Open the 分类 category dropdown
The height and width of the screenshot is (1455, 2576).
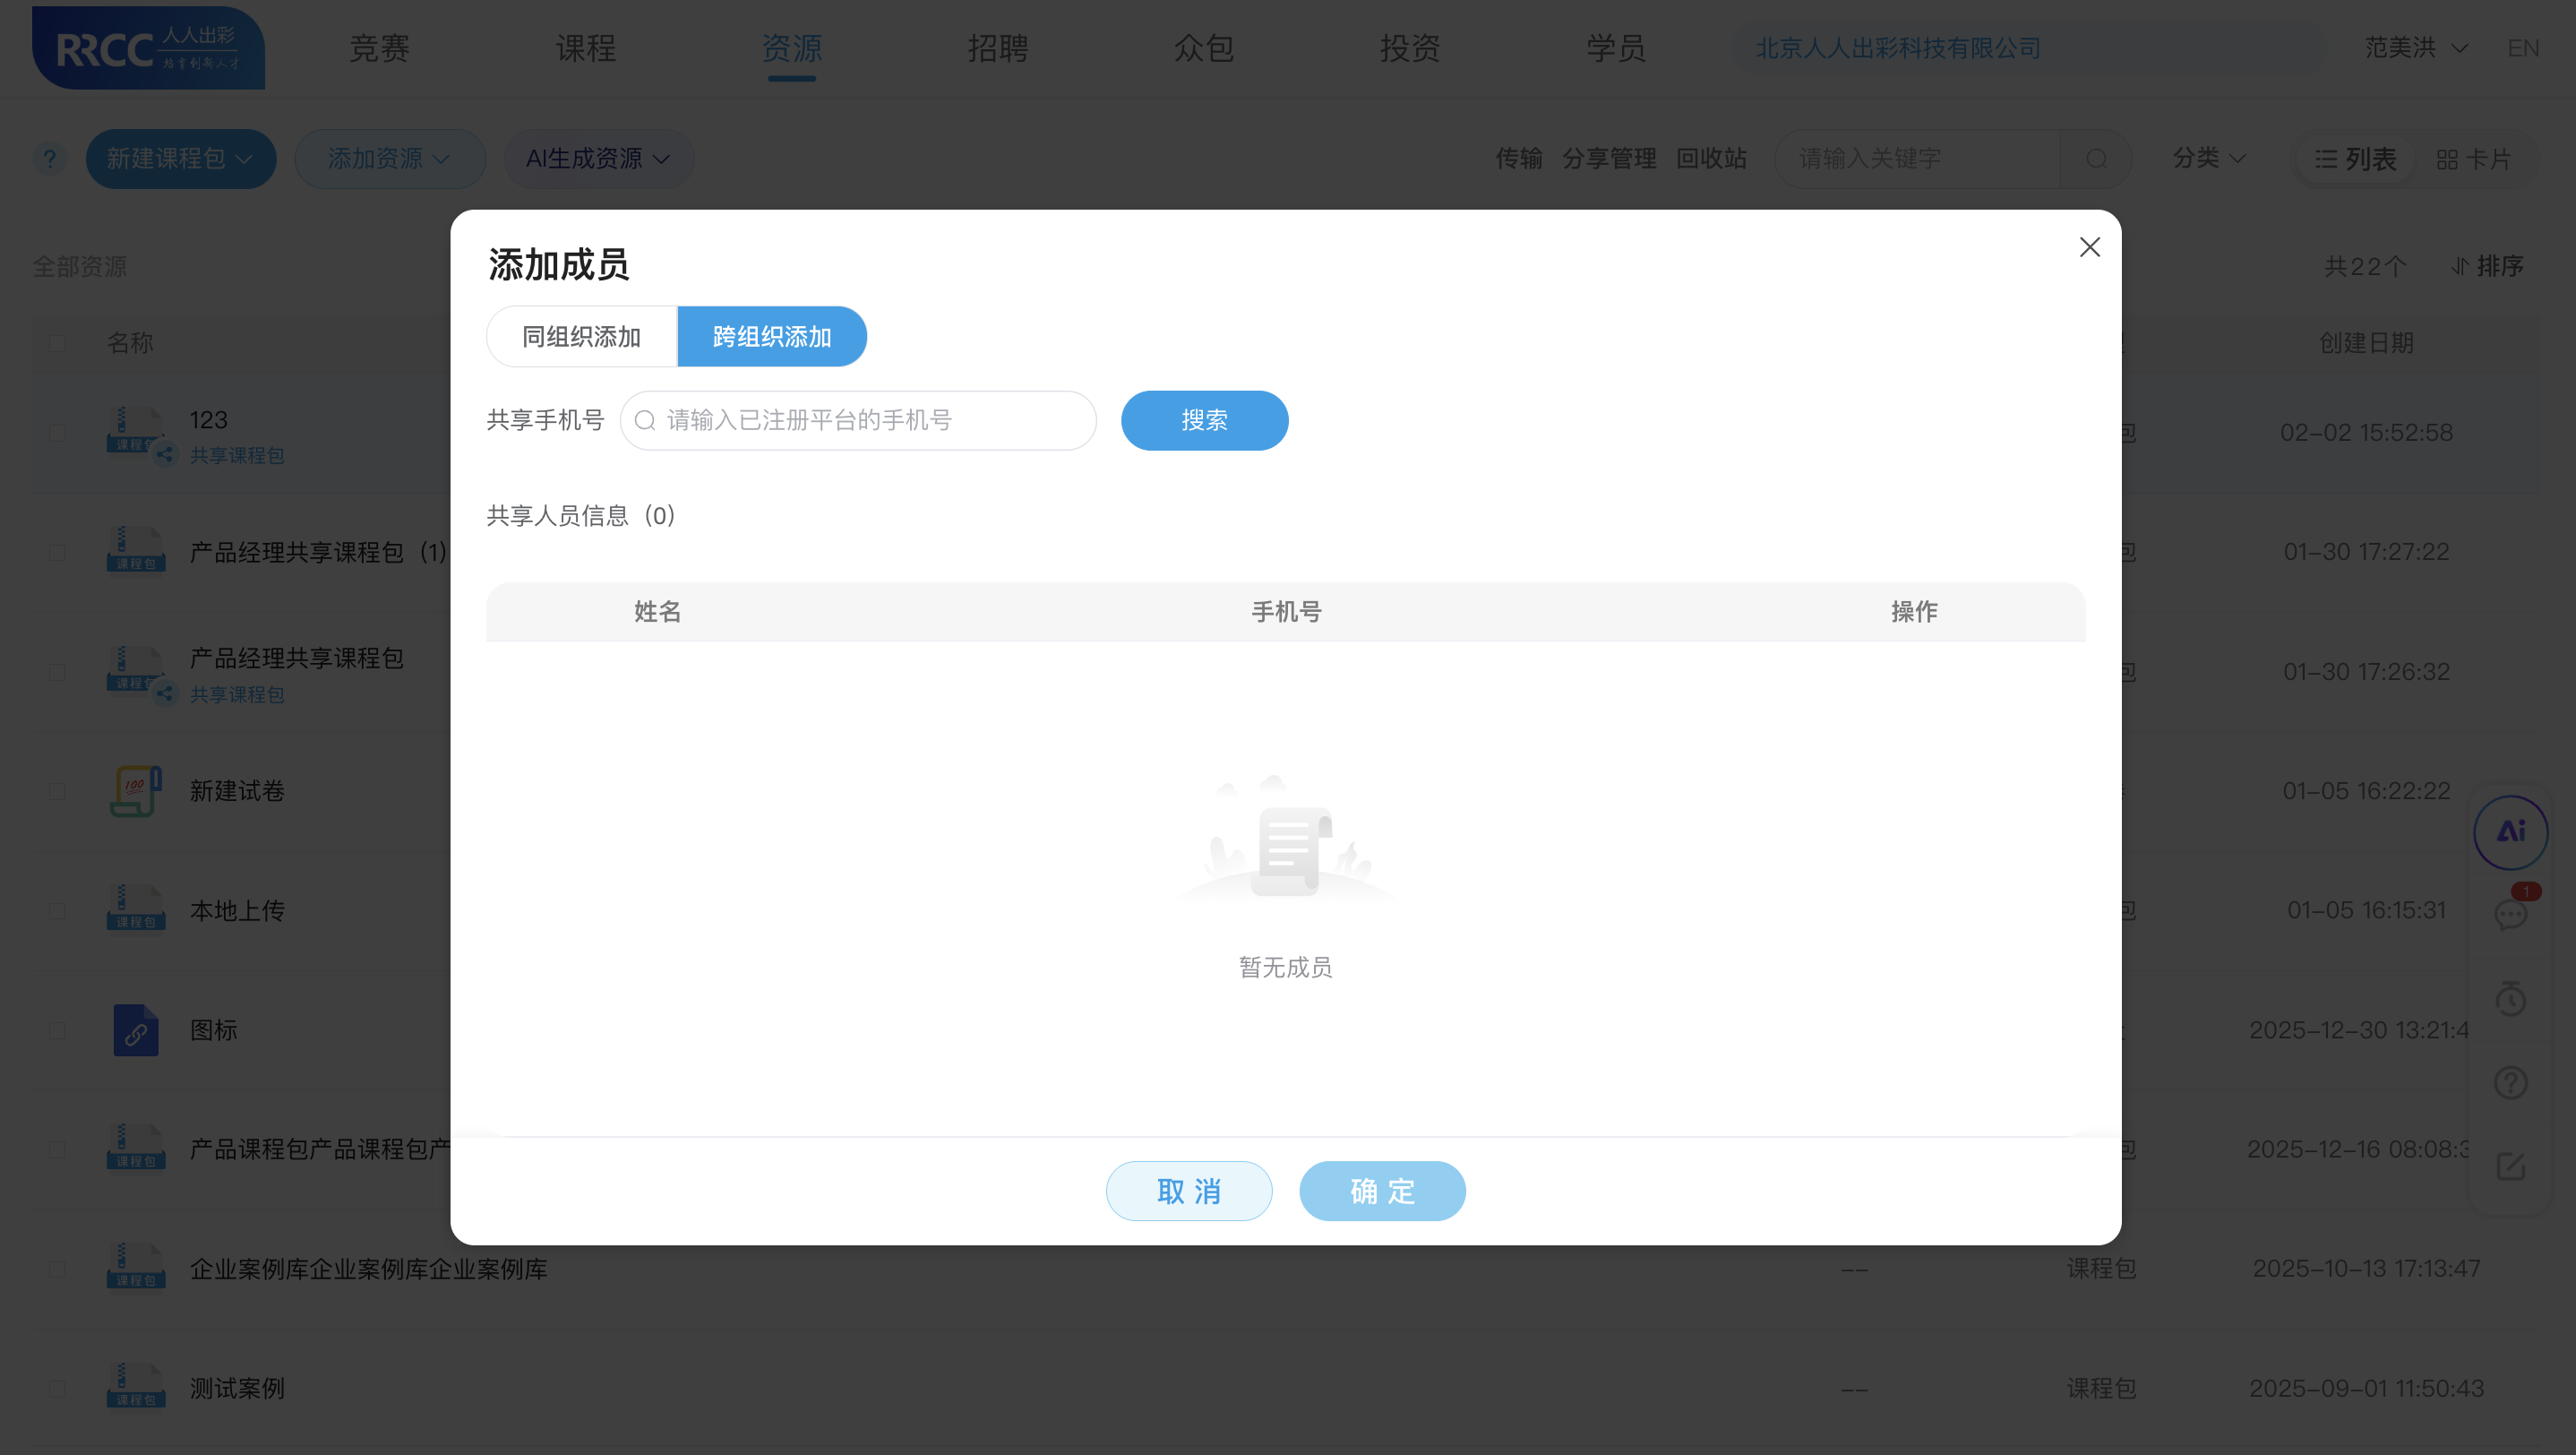[2208, 158]
